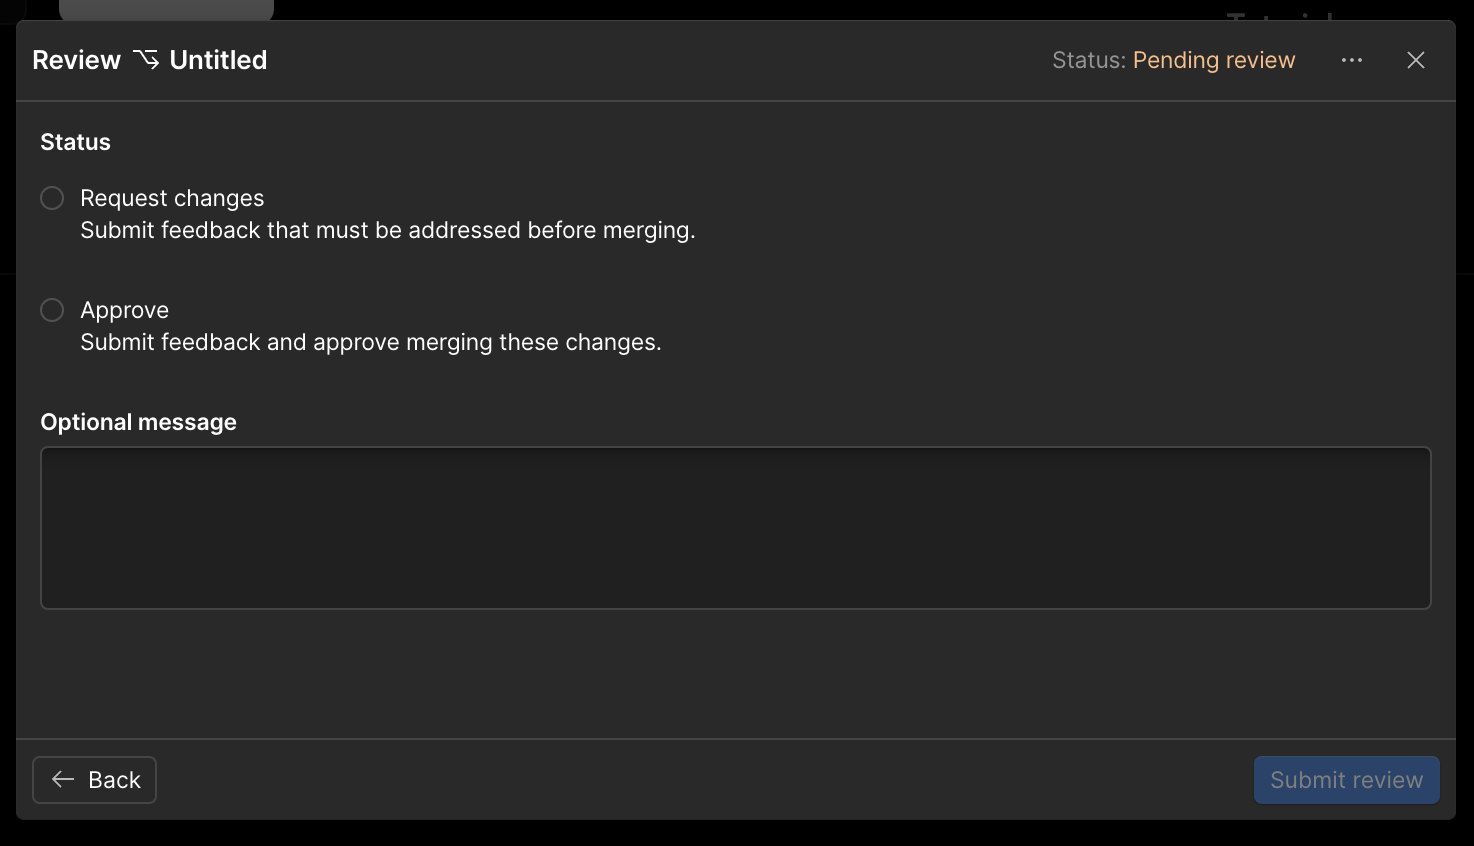Click the Untitled branch name in the header
This screenshot has height=846, width=1474.
pos(218,60)
